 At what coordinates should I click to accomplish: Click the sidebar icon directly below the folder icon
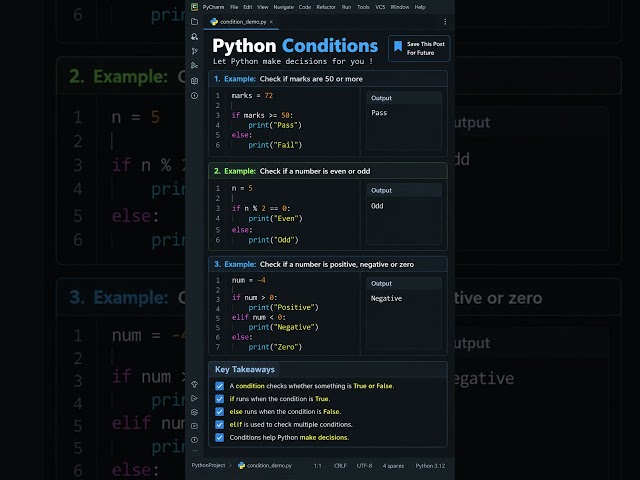(x=195, y=36)
